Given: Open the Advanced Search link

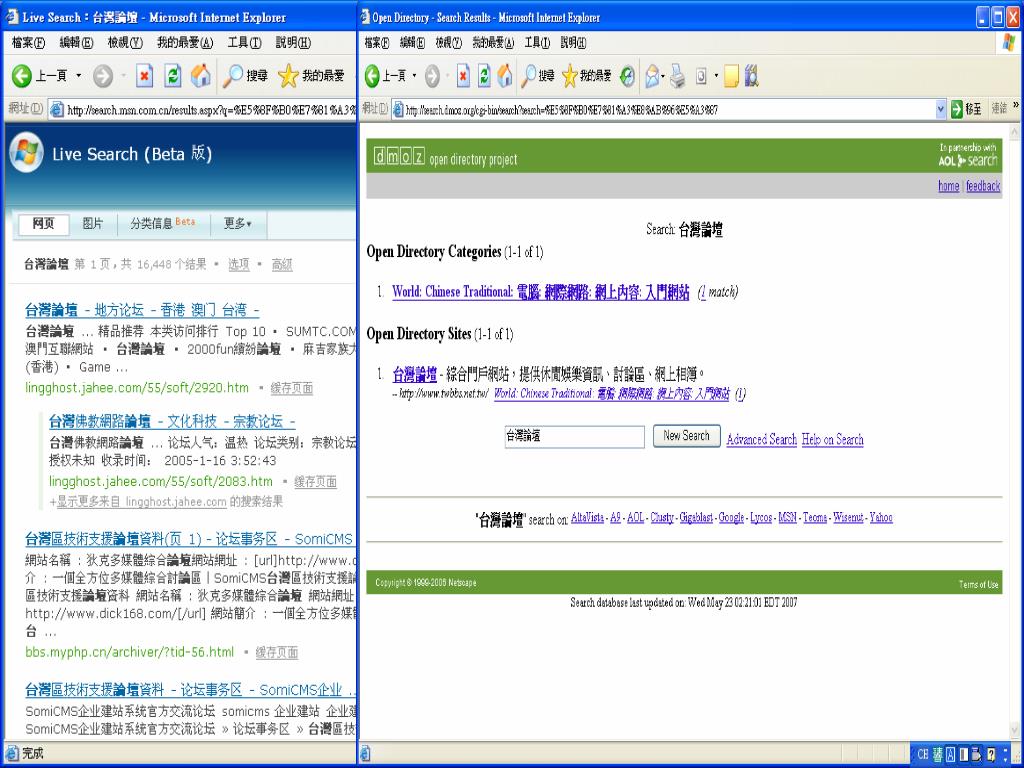Looking at the screenshot, I should tap(761, 440).
